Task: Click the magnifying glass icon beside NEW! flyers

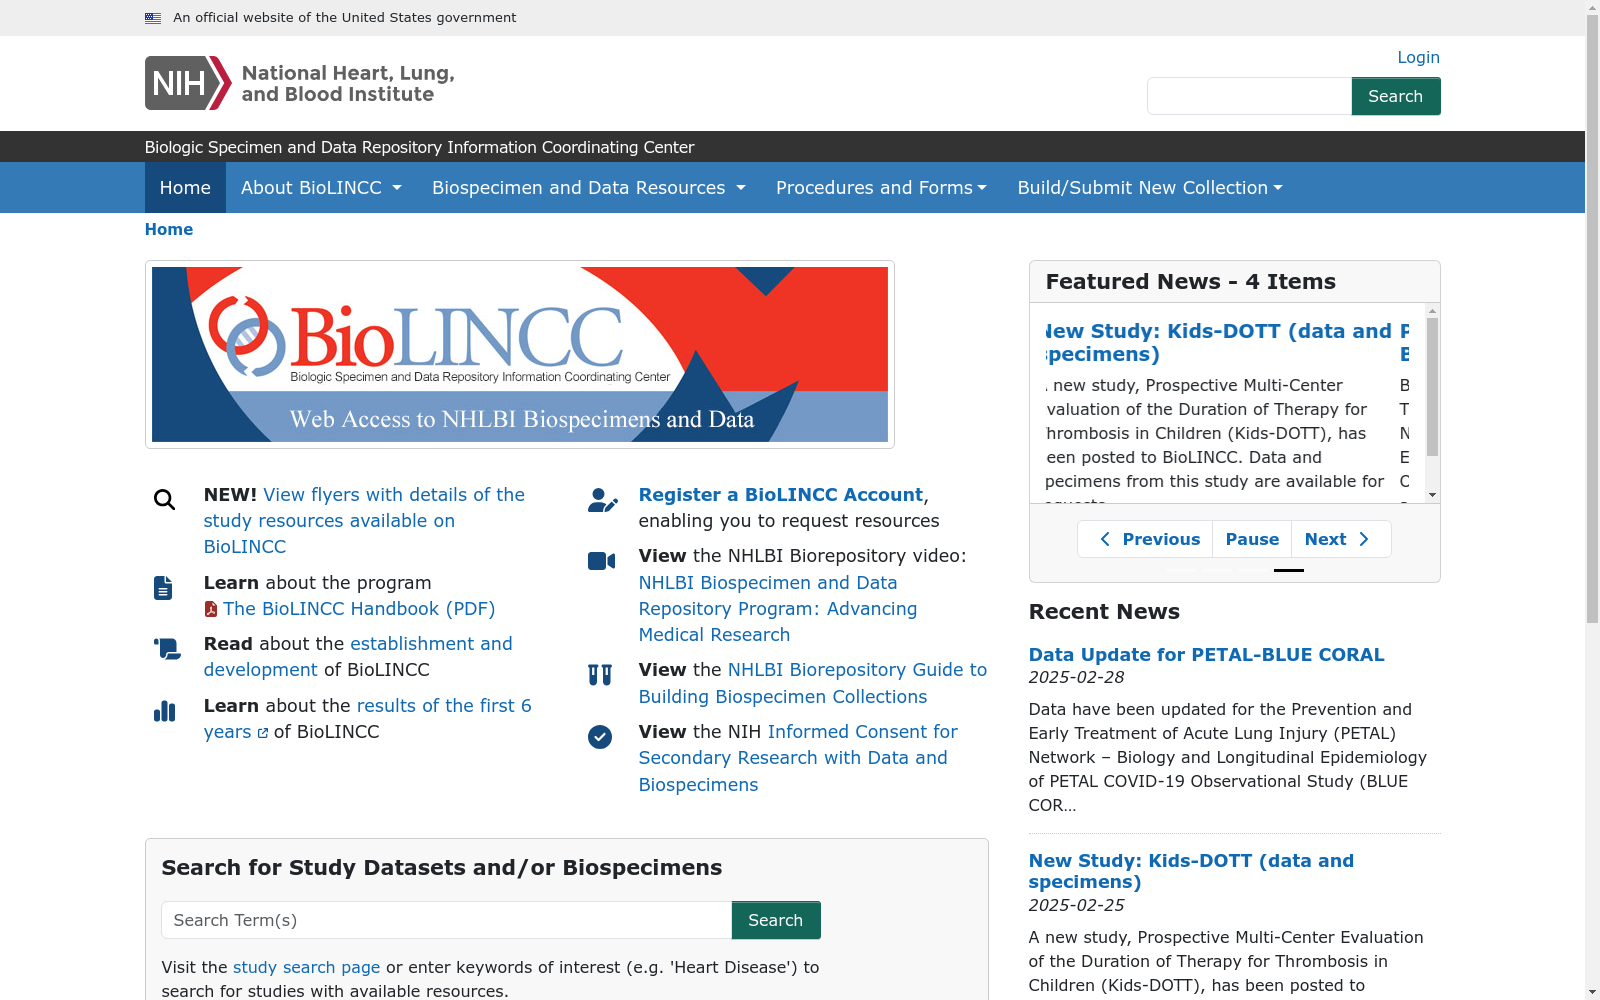Action: tap(164, 499)
